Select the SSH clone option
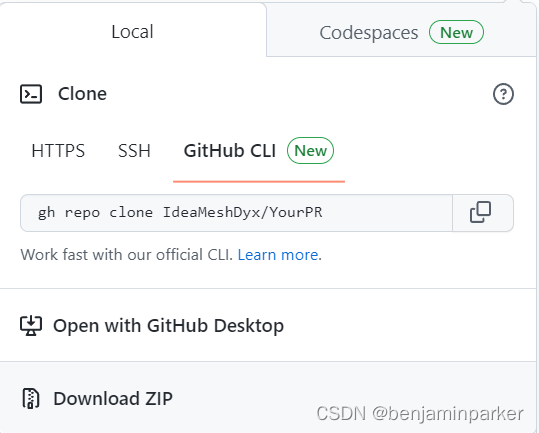 134,151
